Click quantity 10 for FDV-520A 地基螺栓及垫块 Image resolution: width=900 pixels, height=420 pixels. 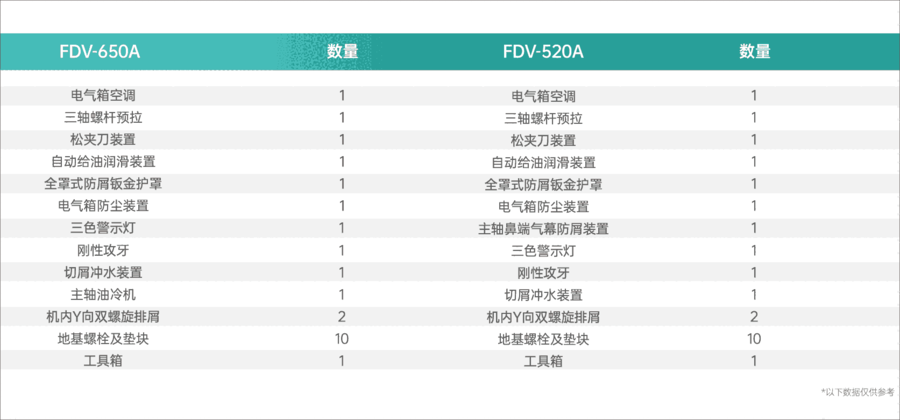[754, 338]
